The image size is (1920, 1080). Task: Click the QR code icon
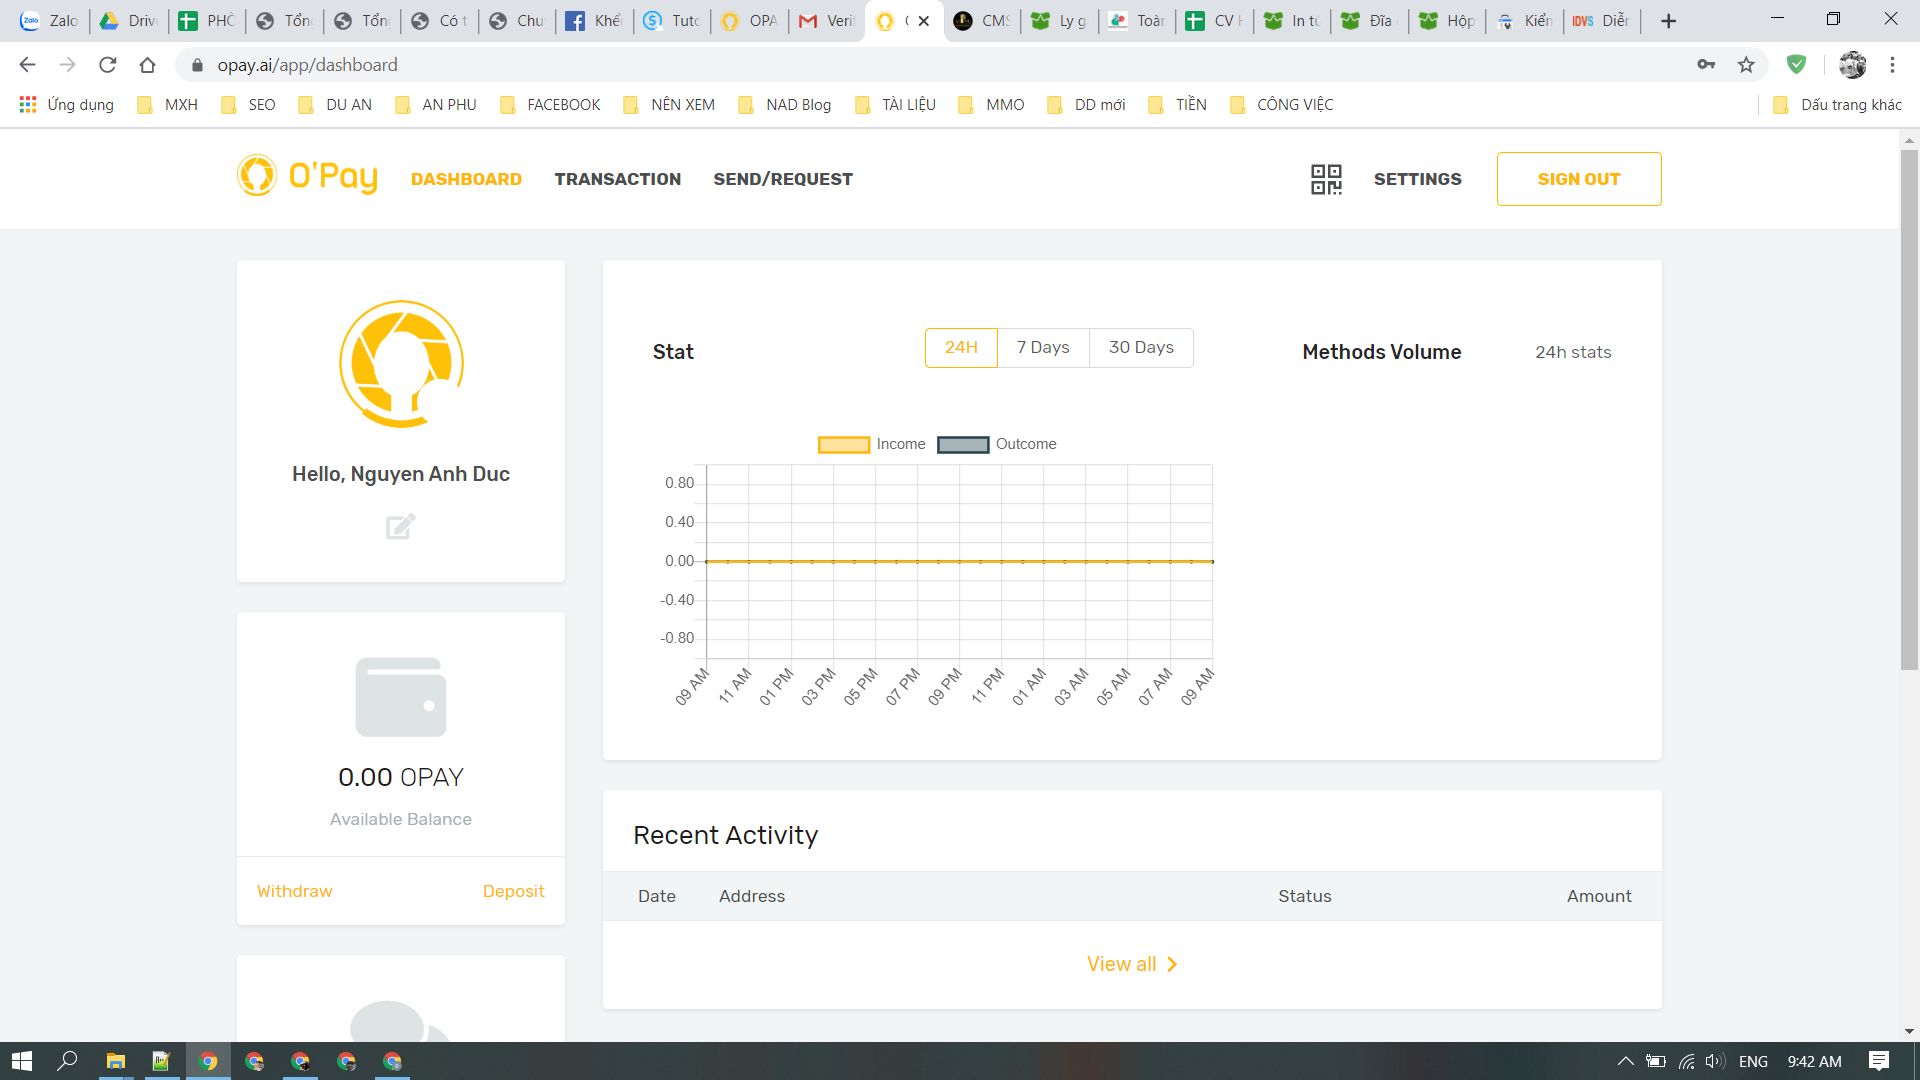point(1326,179)
